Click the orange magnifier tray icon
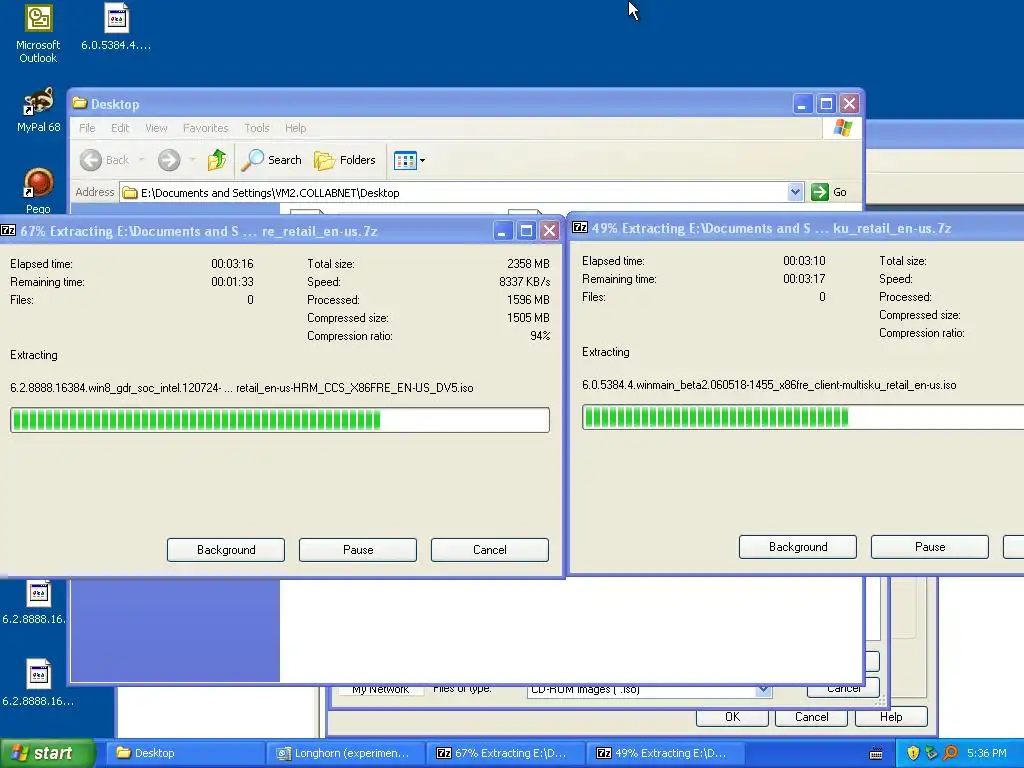This screenshot has width=1024, height=768. 950,753
